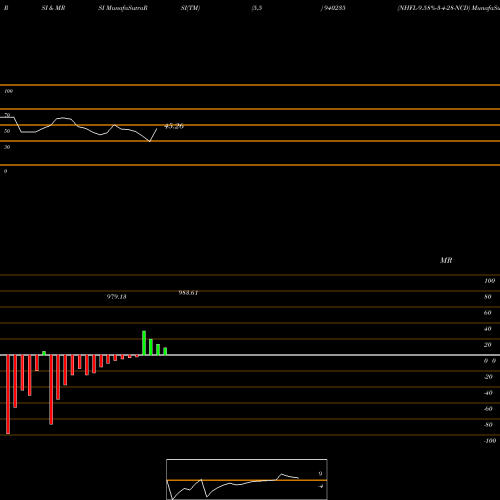Click the -80 label on the MR axis

point(488,425)
